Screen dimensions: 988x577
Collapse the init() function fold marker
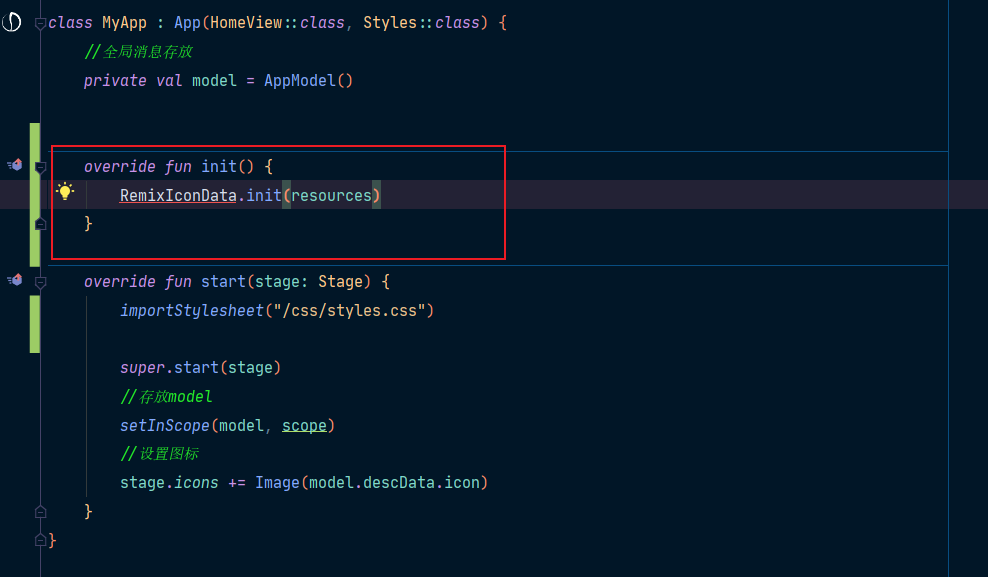tap(40, 167)
